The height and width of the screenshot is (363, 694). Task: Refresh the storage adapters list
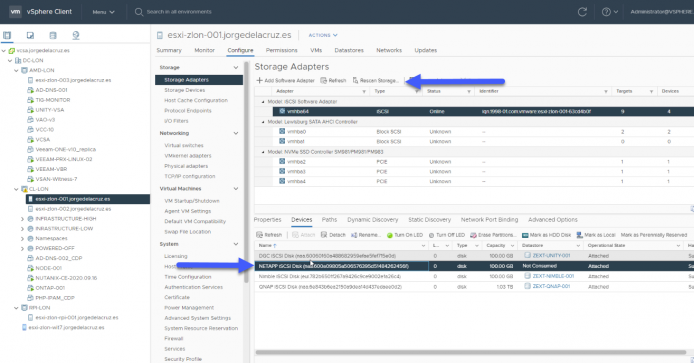tap(333, 81)
